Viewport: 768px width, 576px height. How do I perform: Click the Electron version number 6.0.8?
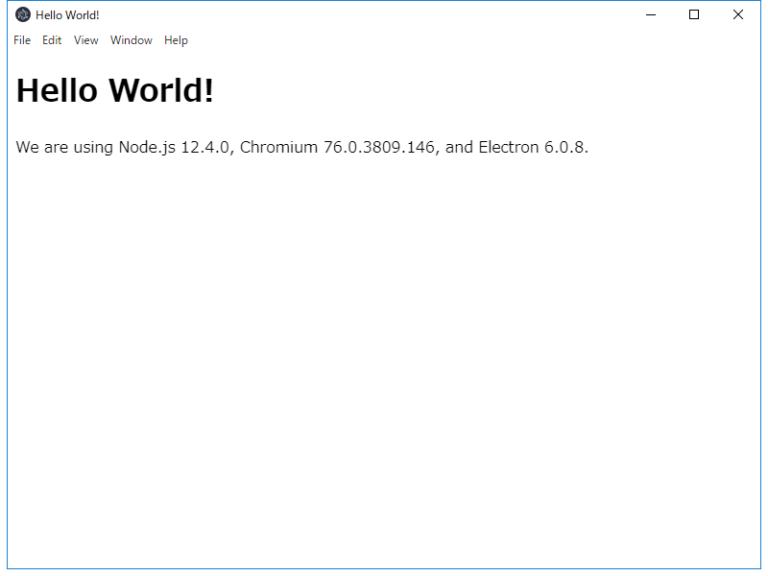pos(566,147)
